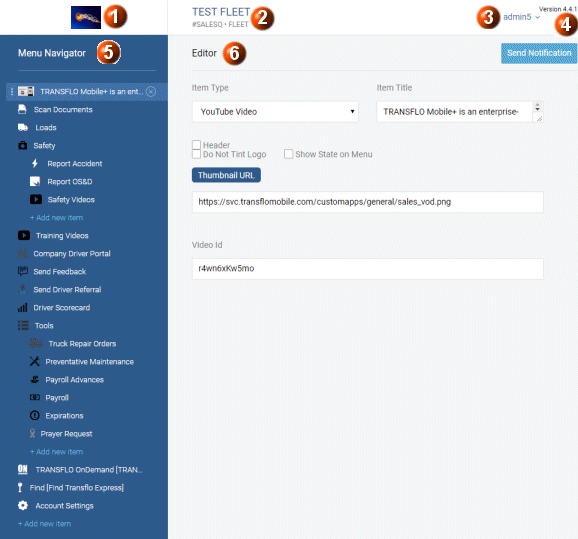The width and height of the screenshot is (578, 539).
Task: Open the Item Type dropdown
Action: 275,112
